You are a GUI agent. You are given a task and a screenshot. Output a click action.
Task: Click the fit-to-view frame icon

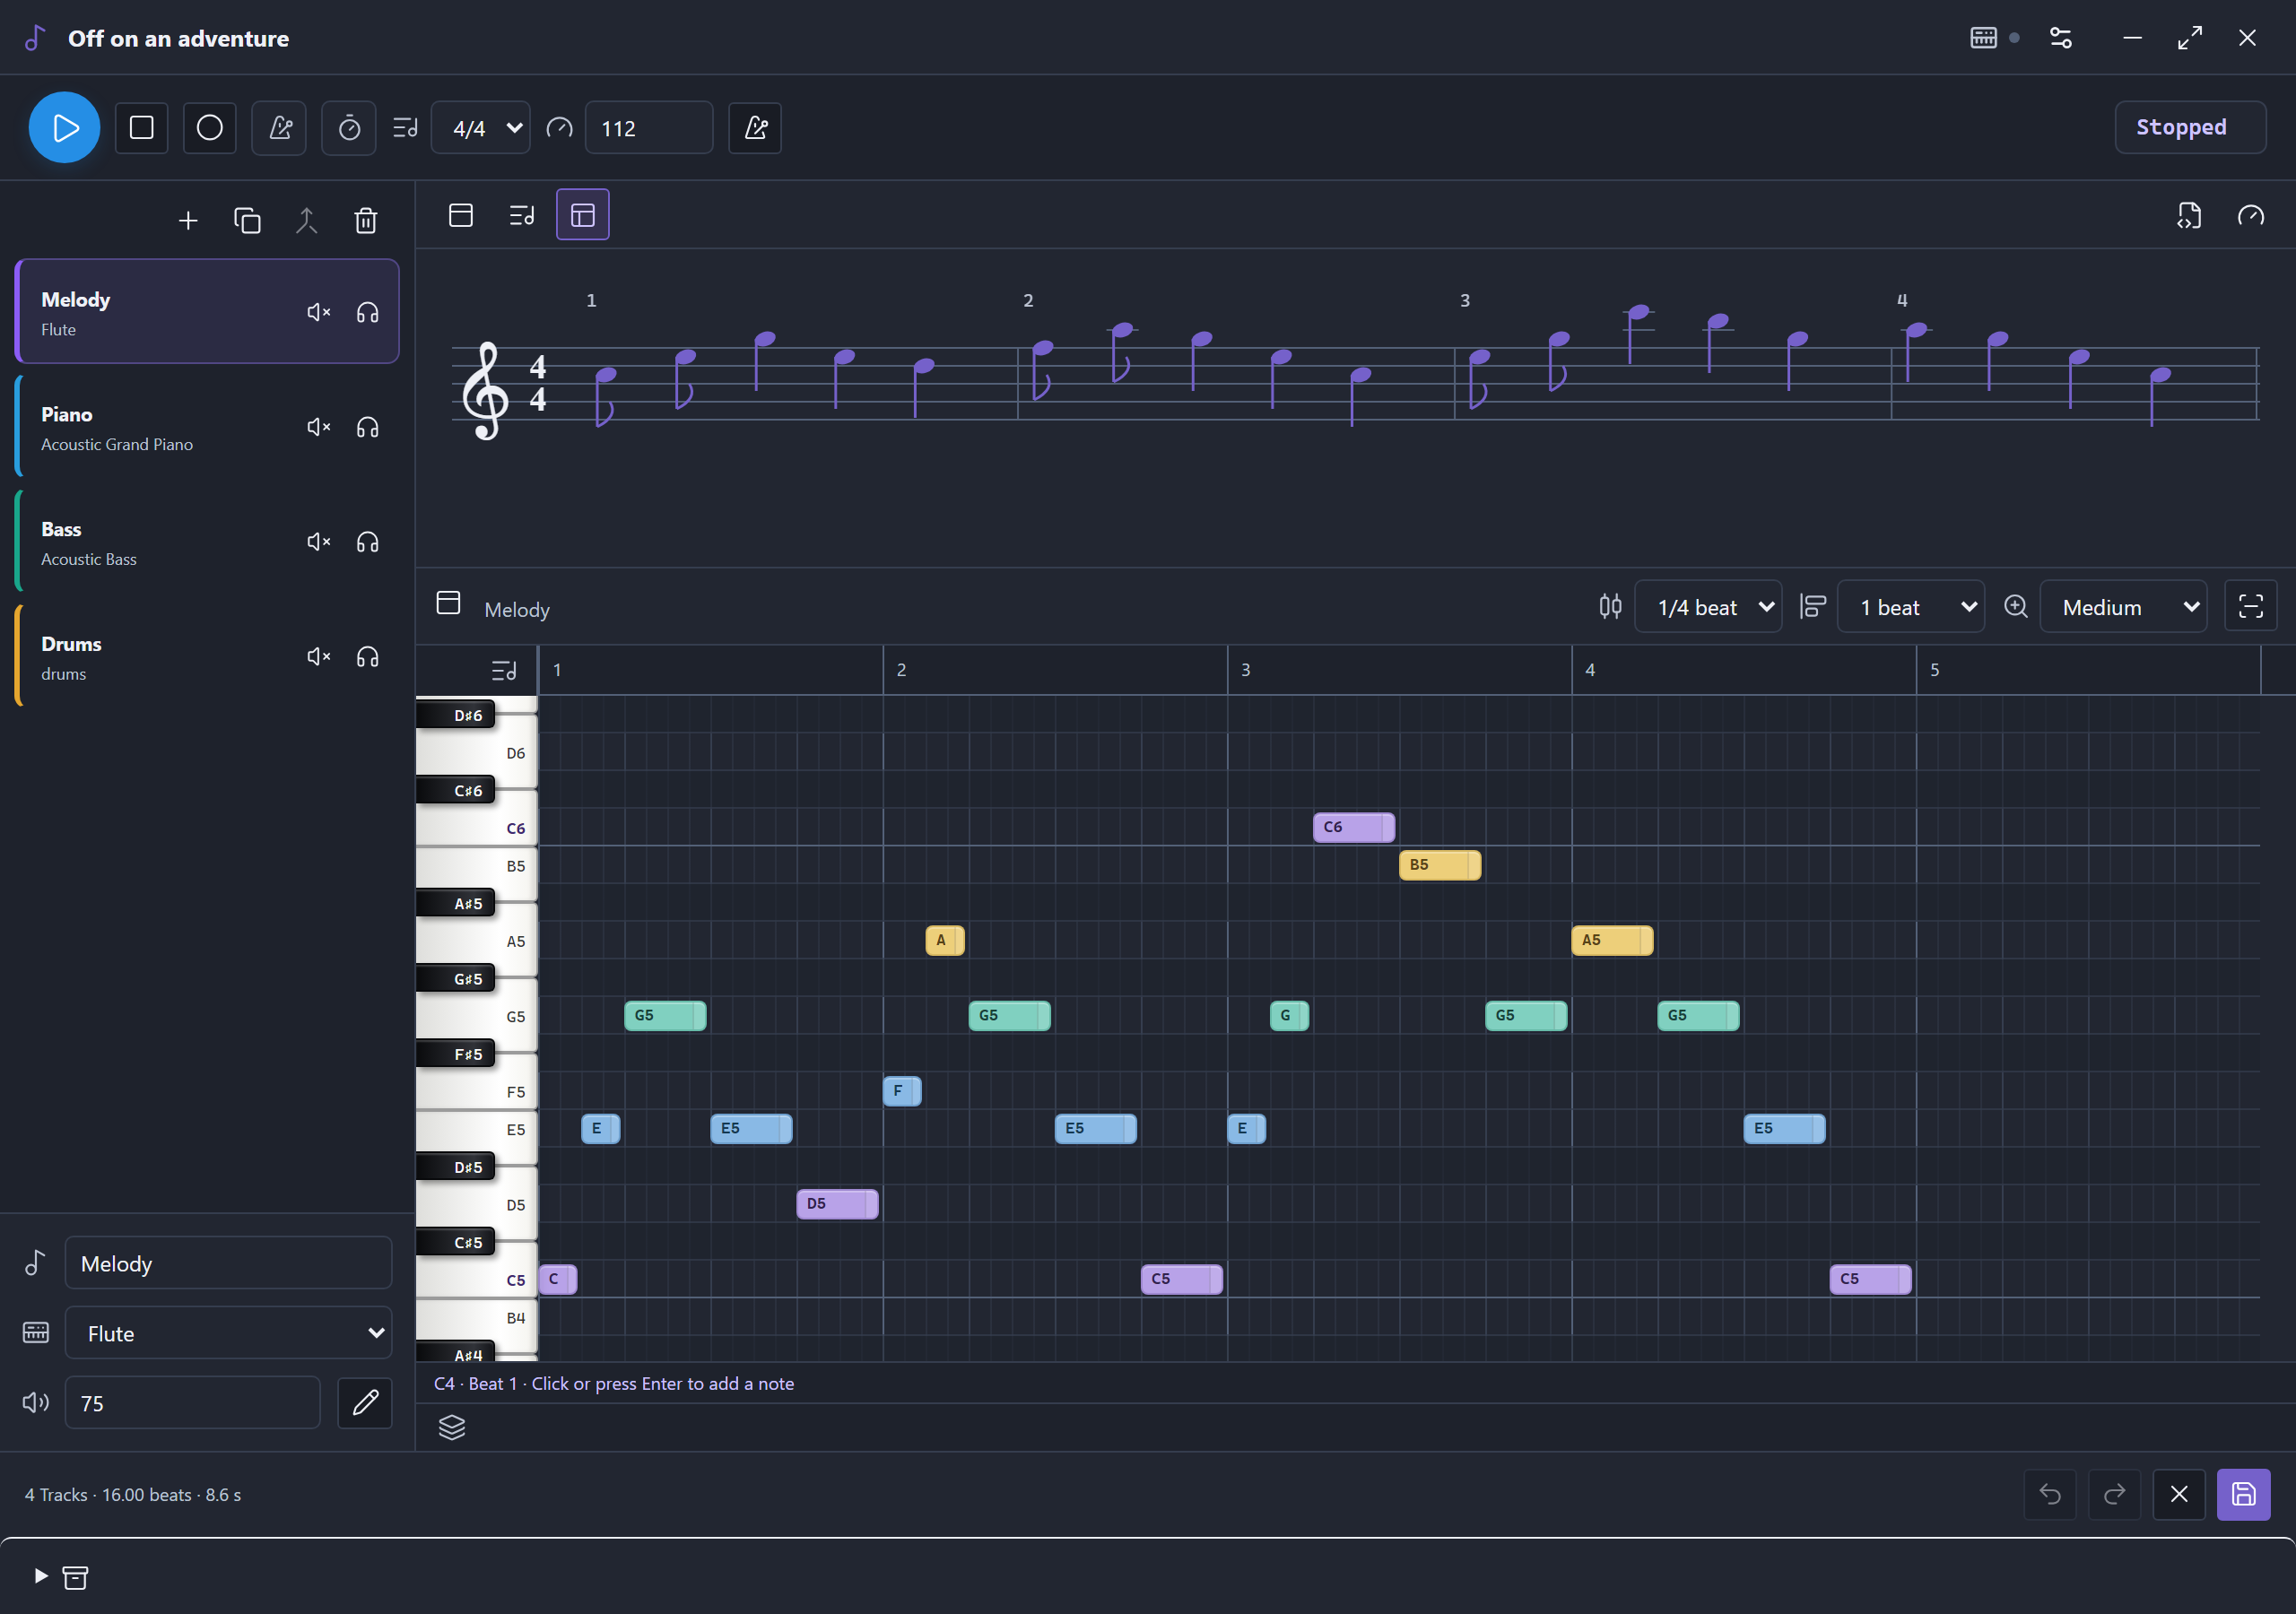(x=2251, y=607)
